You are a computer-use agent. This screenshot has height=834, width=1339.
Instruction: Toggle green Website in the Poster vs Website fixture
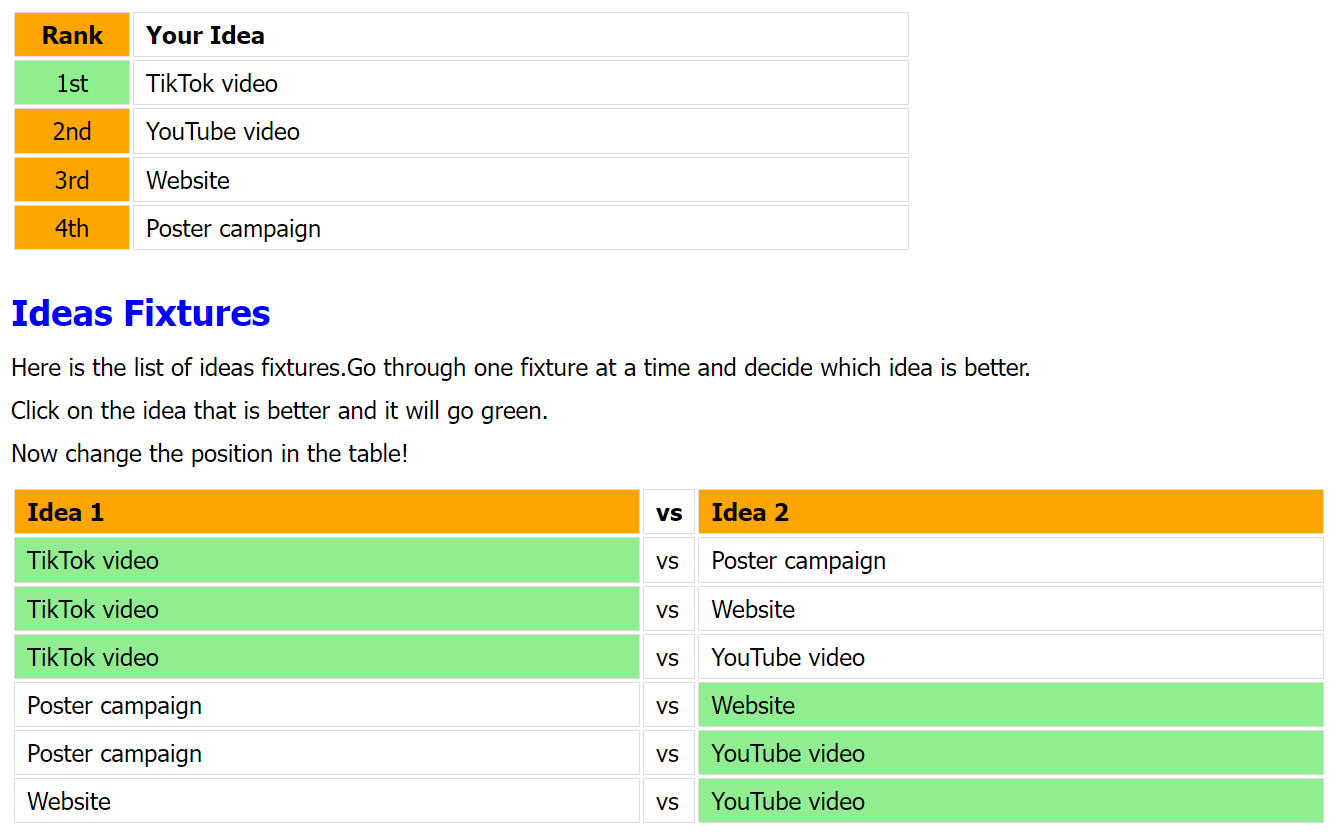(1010, 705)
